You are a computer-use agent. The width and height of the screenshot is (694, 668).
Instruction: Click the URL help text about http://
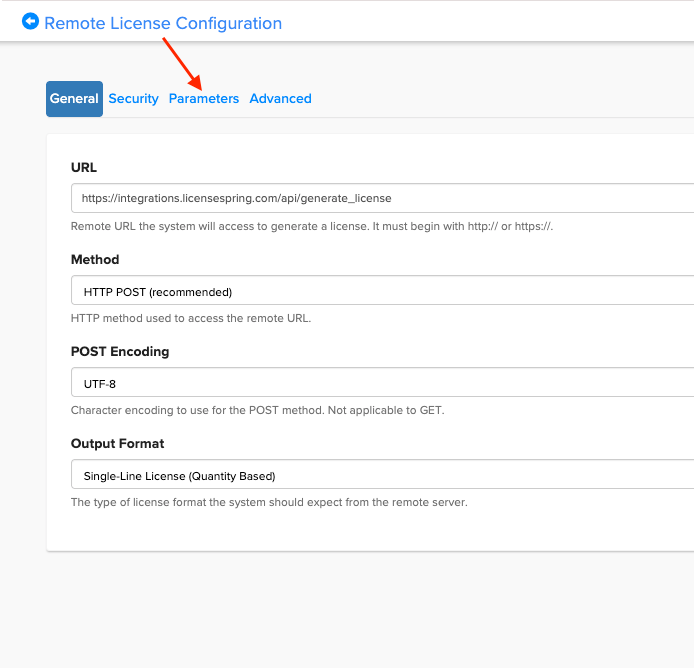tap(311, 226)
